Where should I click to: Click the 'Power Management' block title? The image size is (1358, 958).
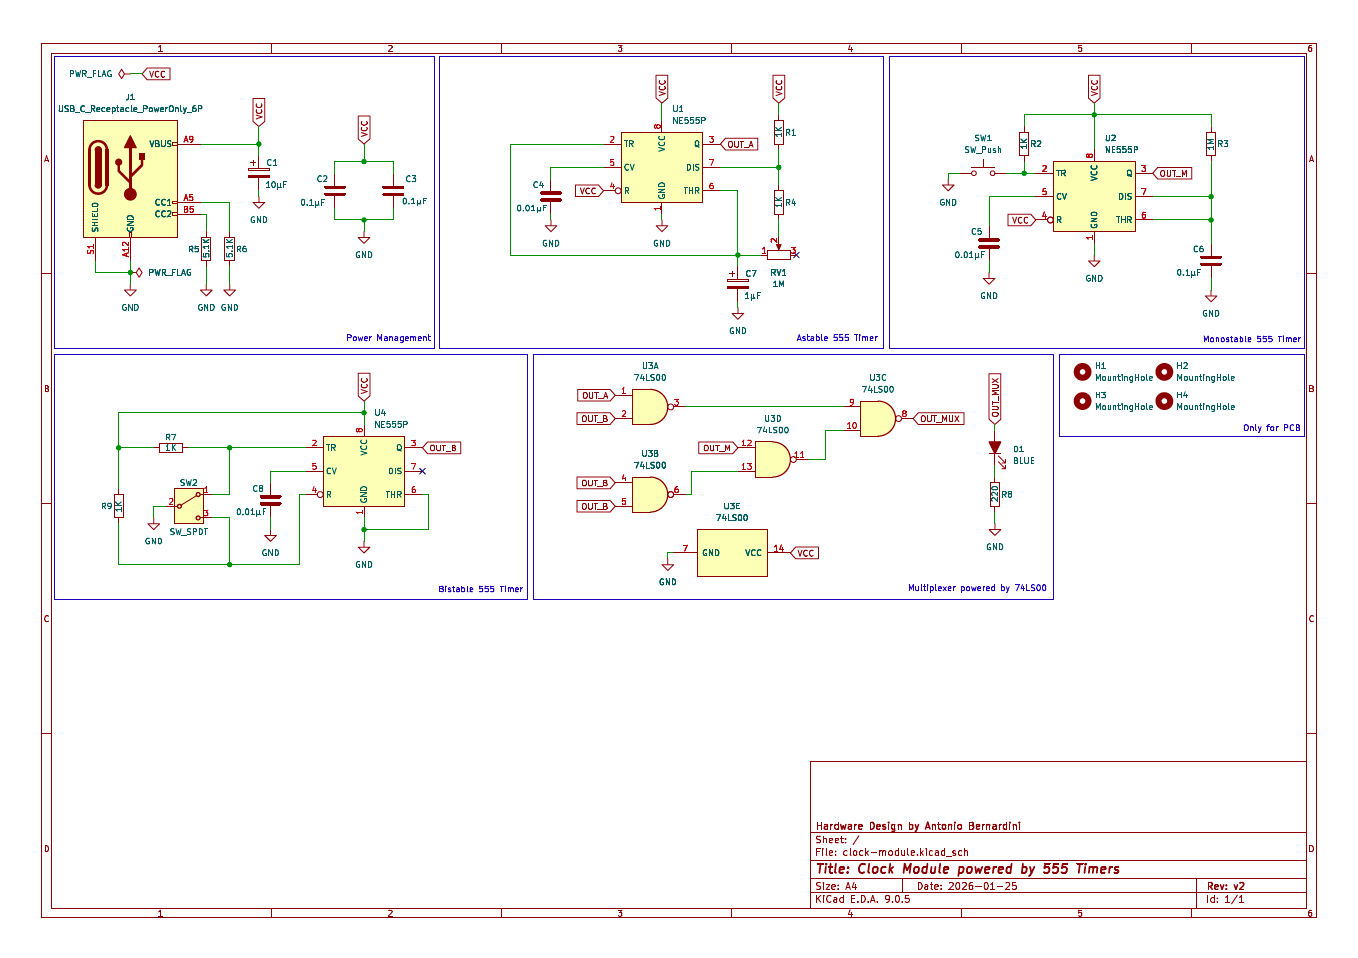(388, 338)
